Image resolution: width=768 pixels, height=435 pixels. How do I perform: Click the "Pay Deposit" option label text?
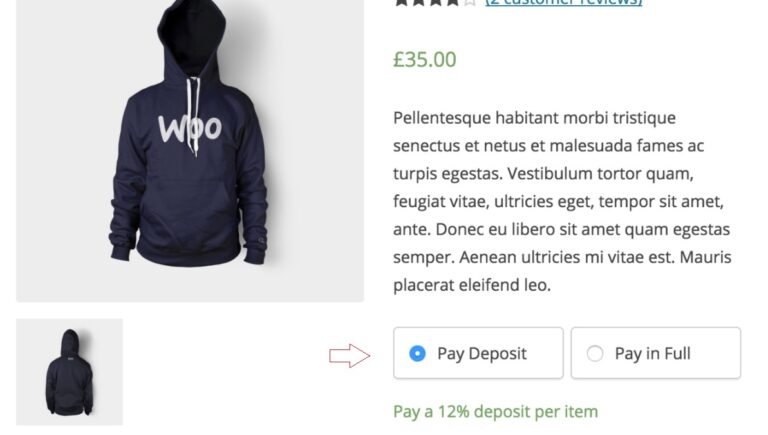pyautogui.click(x=481, y=353)
